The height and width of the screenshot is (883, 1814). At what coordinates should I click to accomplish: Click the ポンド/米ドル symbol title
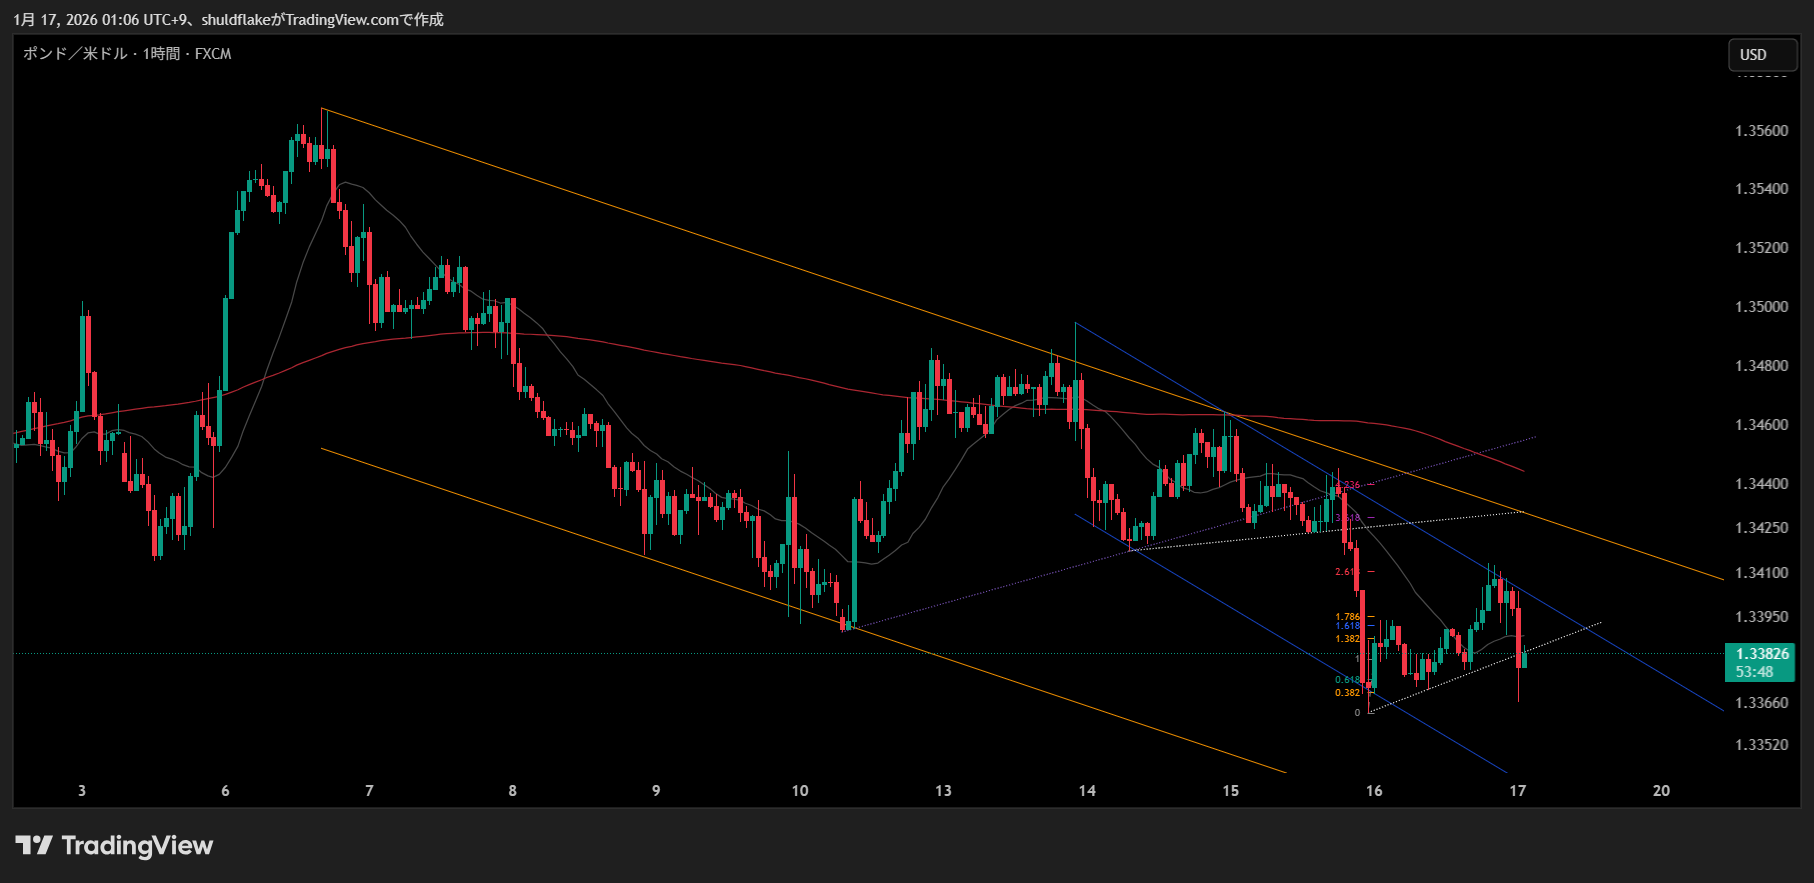tap(75, 54)
